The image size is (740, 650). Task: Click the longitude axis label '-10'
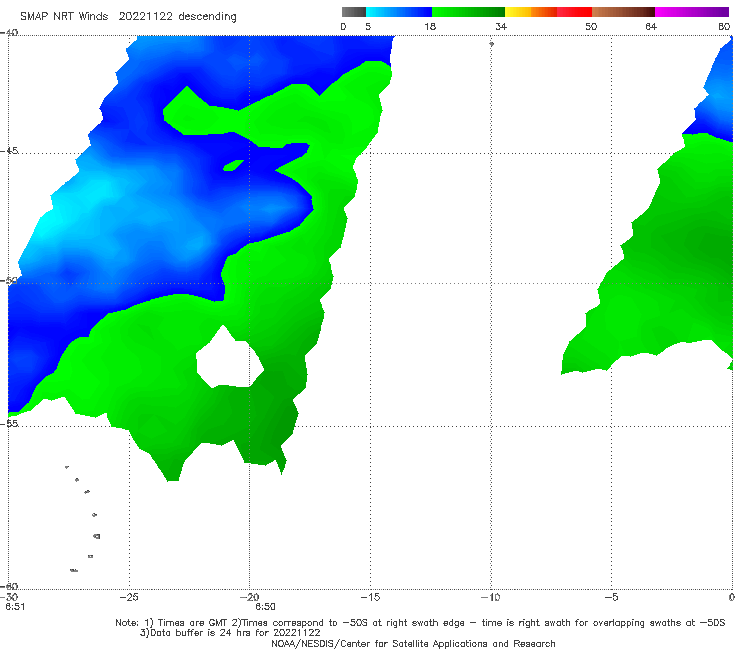(x=491, y=597)
